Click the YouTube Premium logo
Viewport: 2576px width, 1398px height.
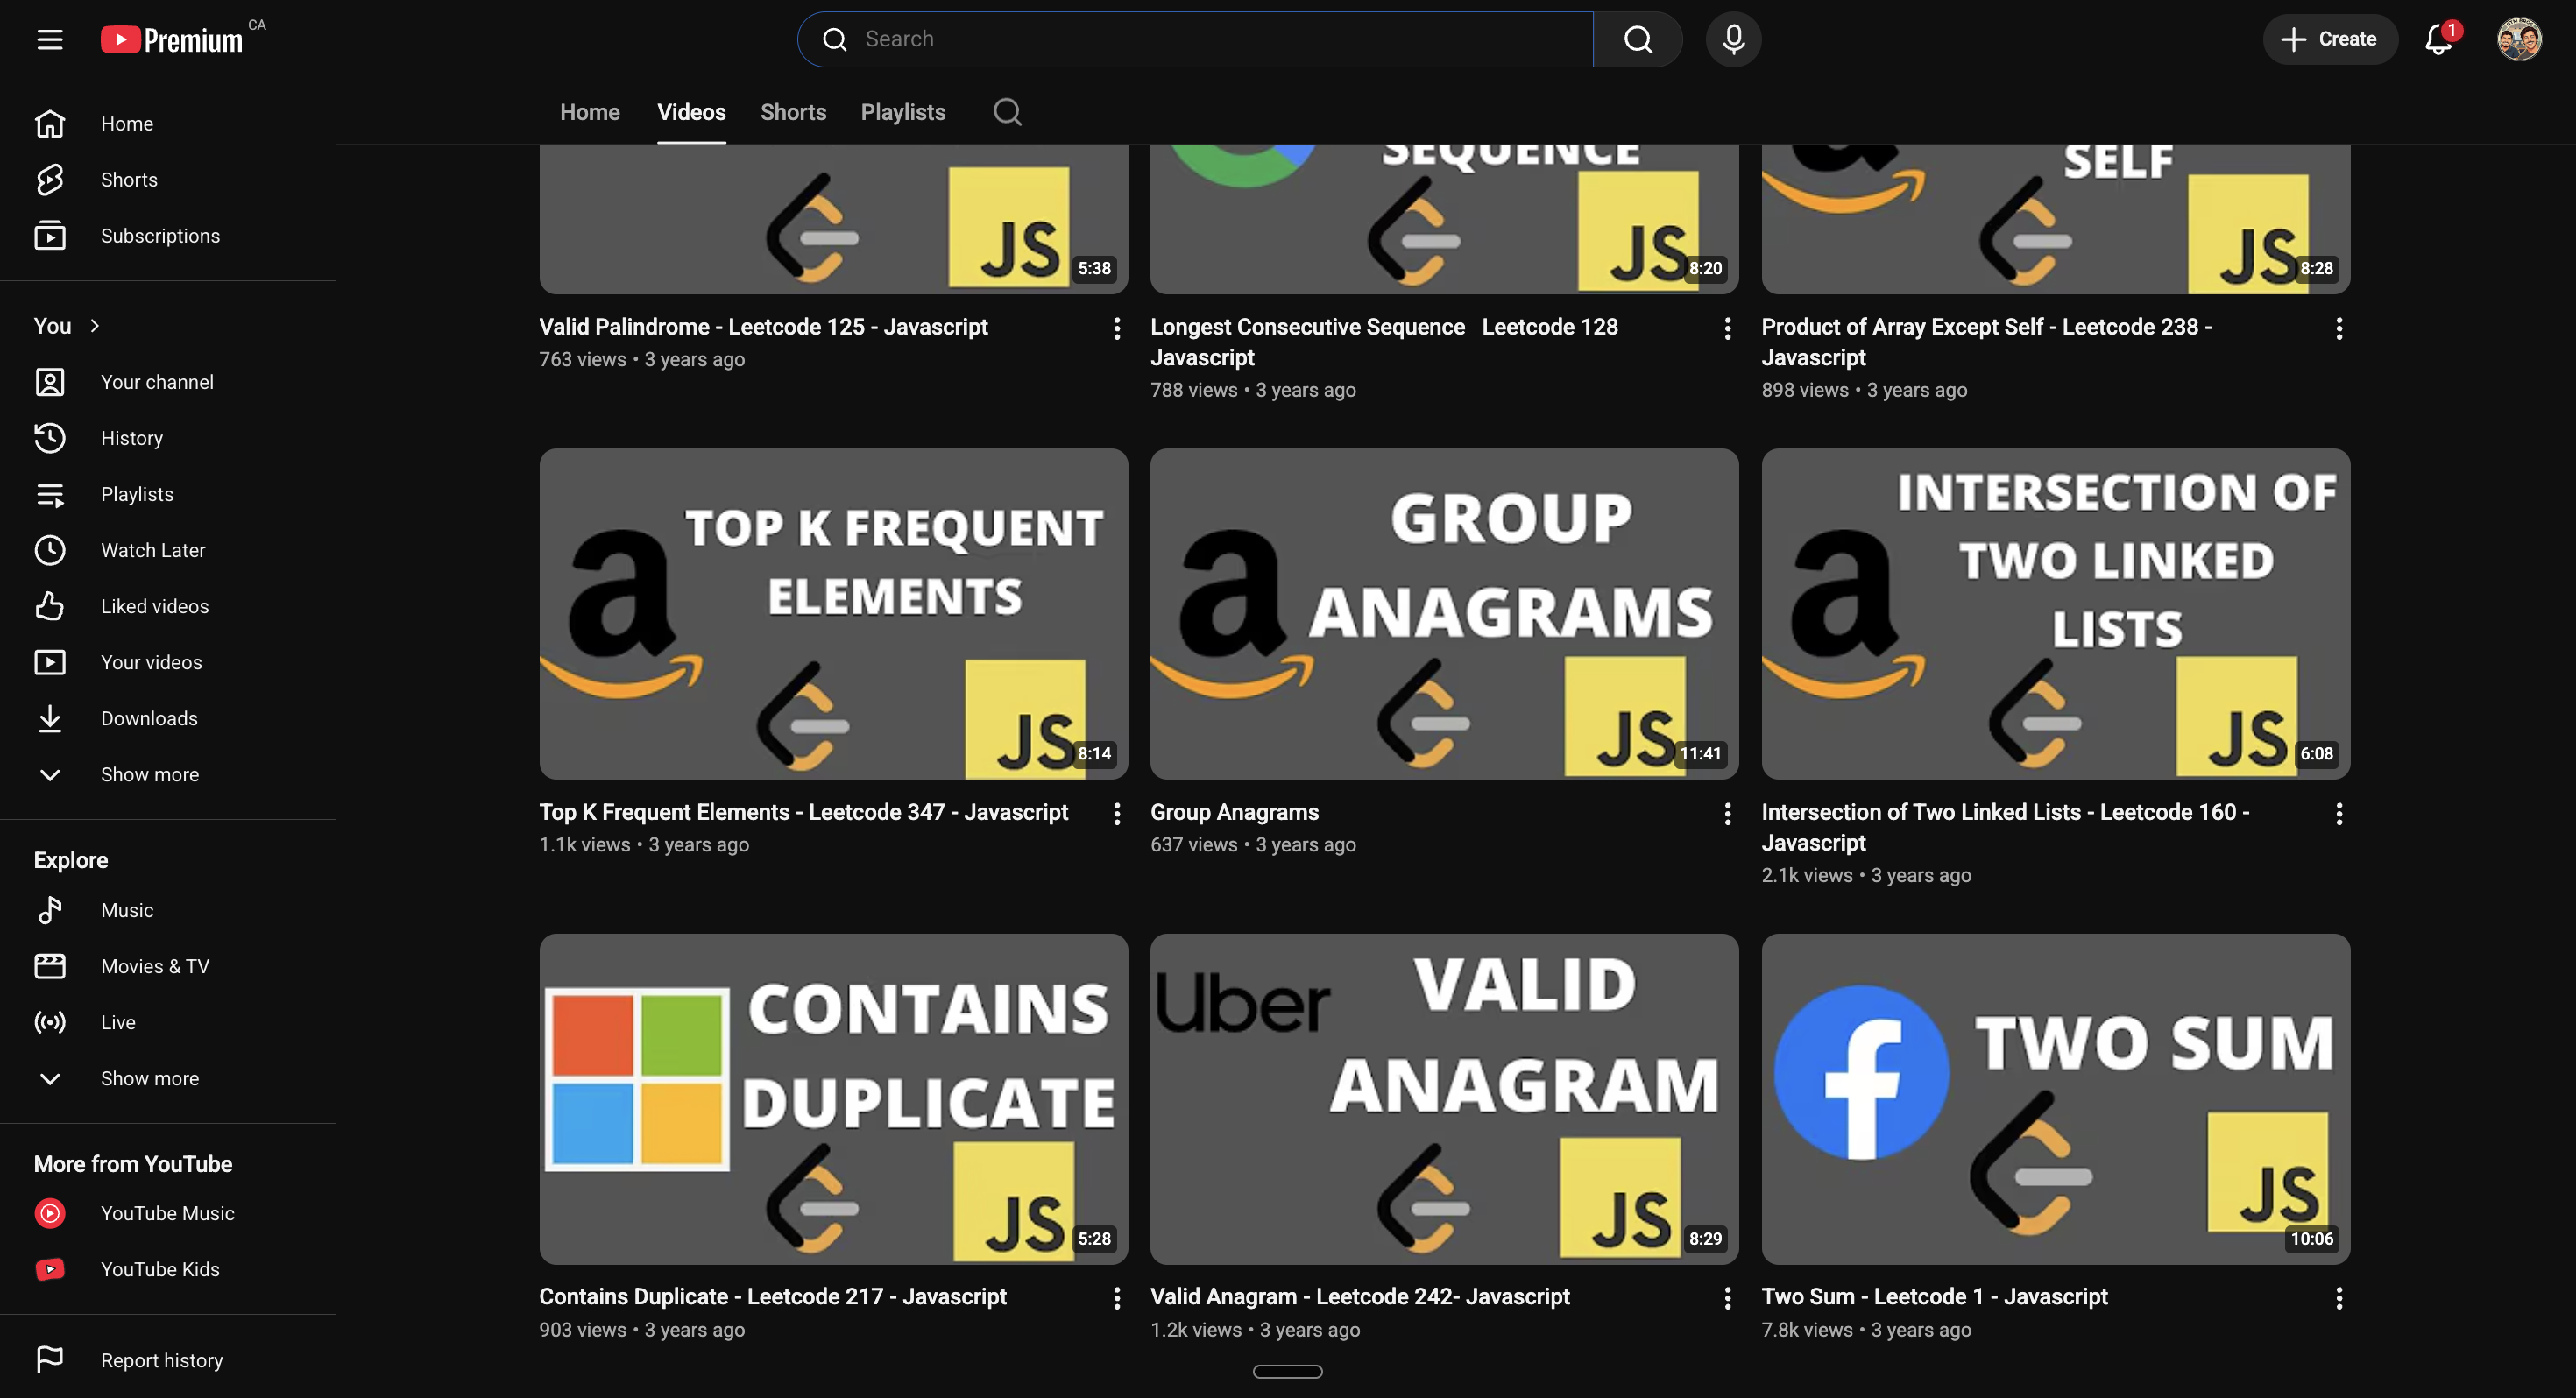coord(172,40)
